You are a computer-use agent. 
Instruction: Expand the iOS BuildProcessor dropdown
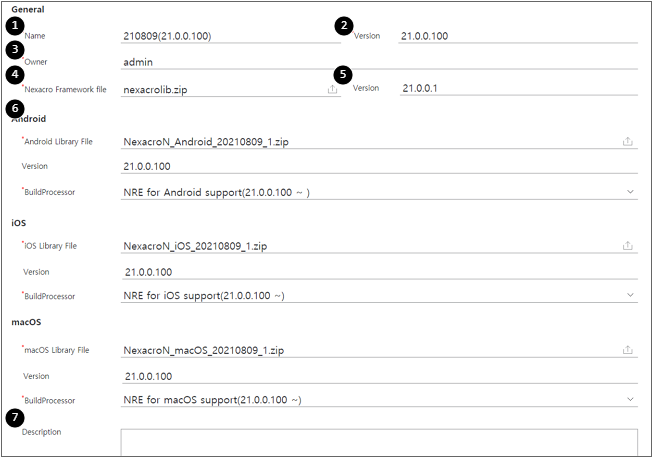(630, 295)
